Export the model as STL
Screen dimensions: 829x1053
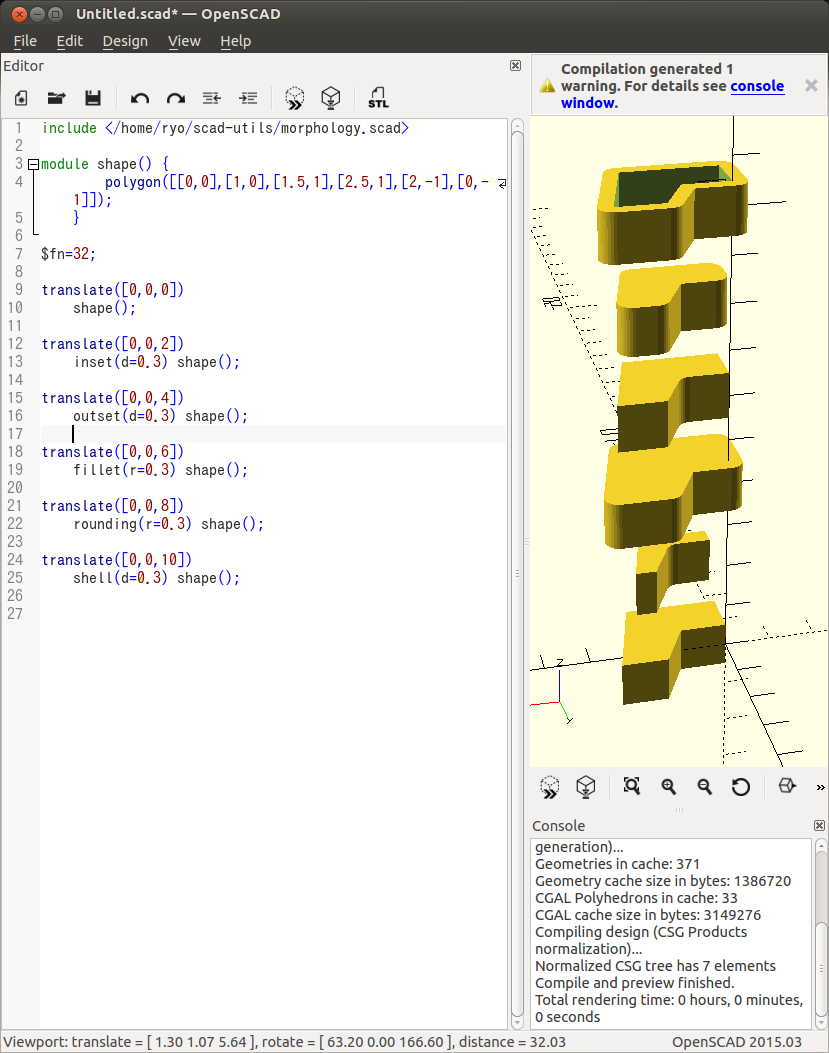click(x=378, y=97)
